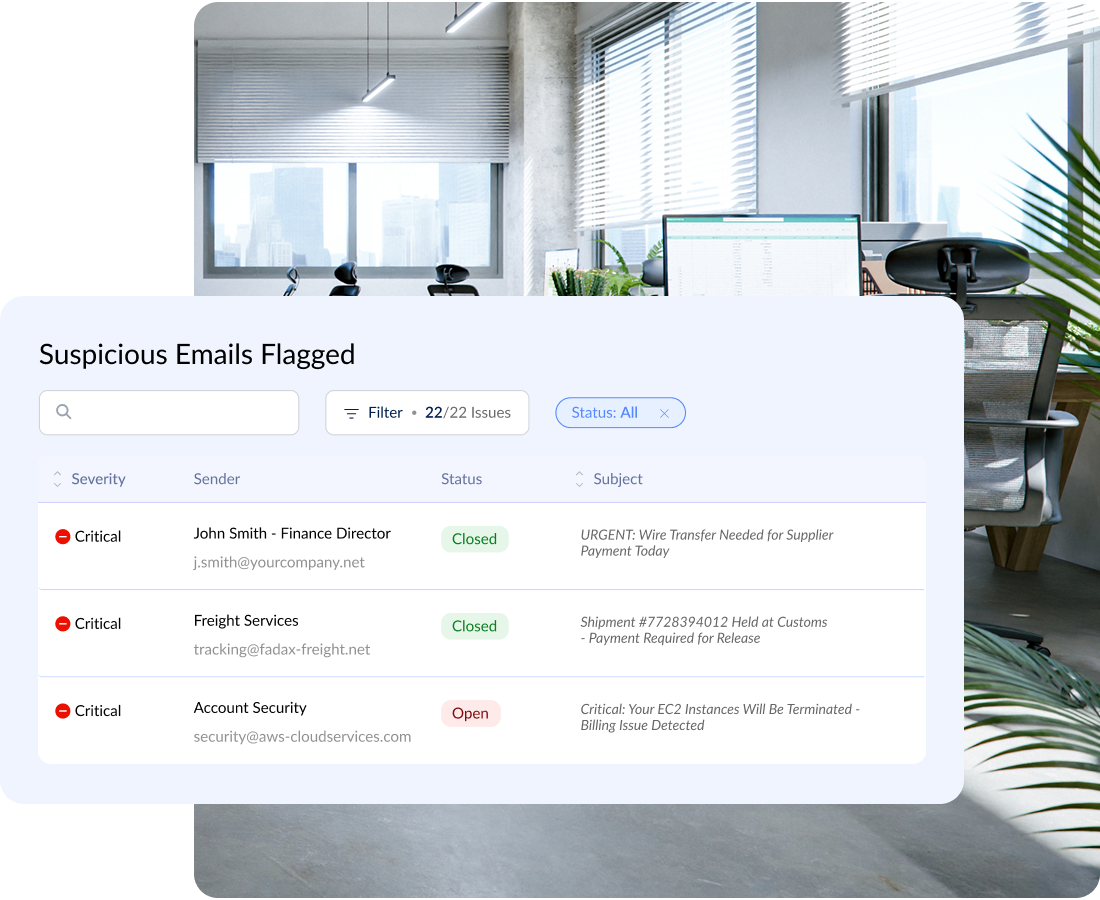Click Closed status badge for Freight Services
1100x900 pixels.
(474, 626)
